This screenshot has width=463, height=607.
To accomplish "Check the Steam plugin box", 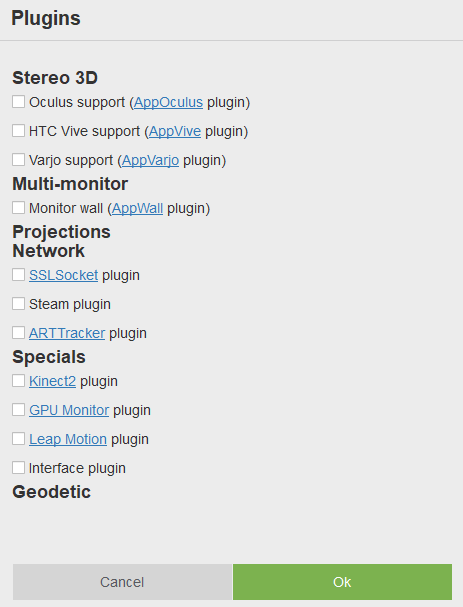I will pyautogui.click(x=18, y=304).
